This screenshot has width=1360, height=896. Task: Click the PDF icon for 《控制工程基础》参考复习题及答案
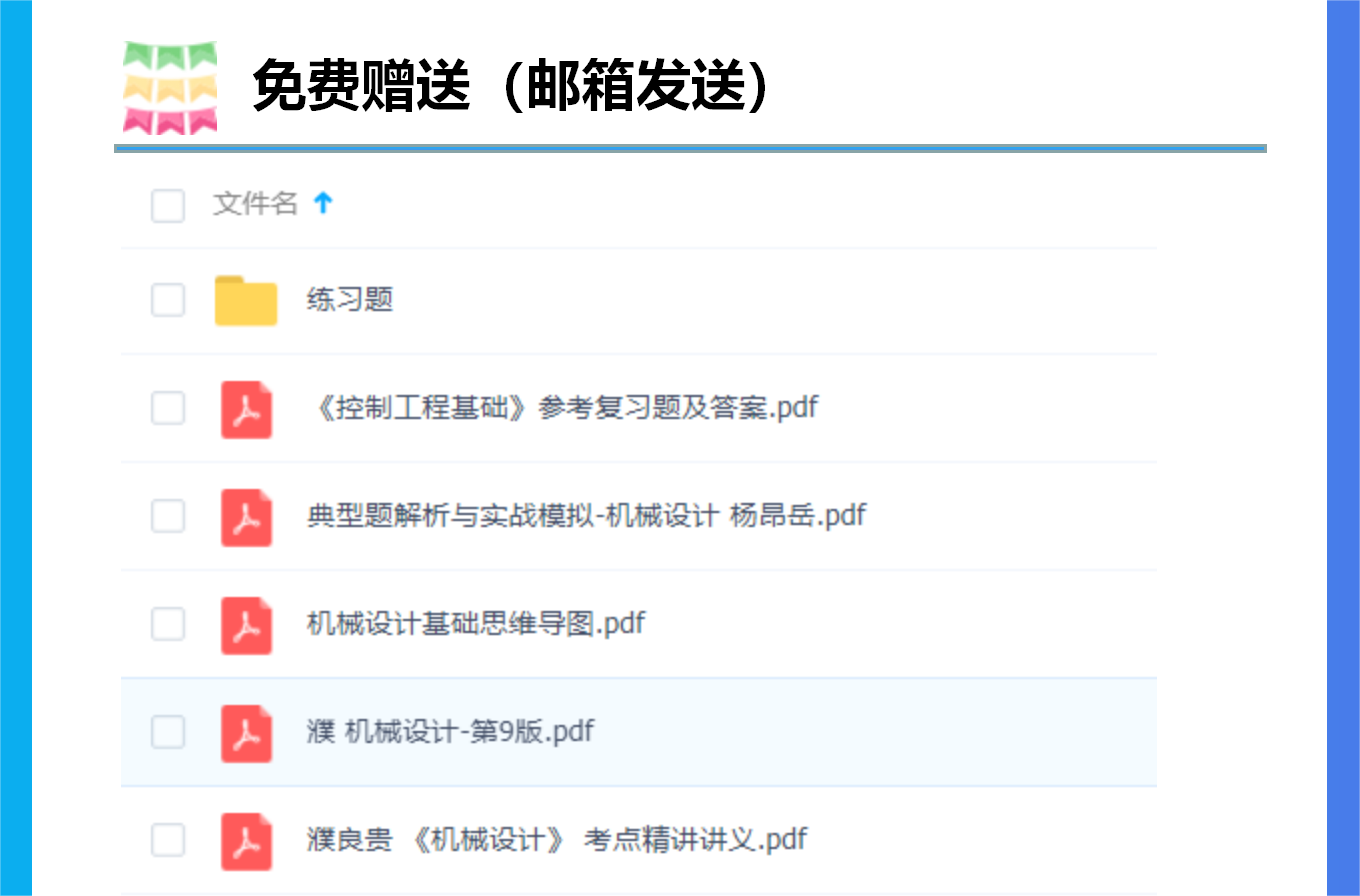246,409
